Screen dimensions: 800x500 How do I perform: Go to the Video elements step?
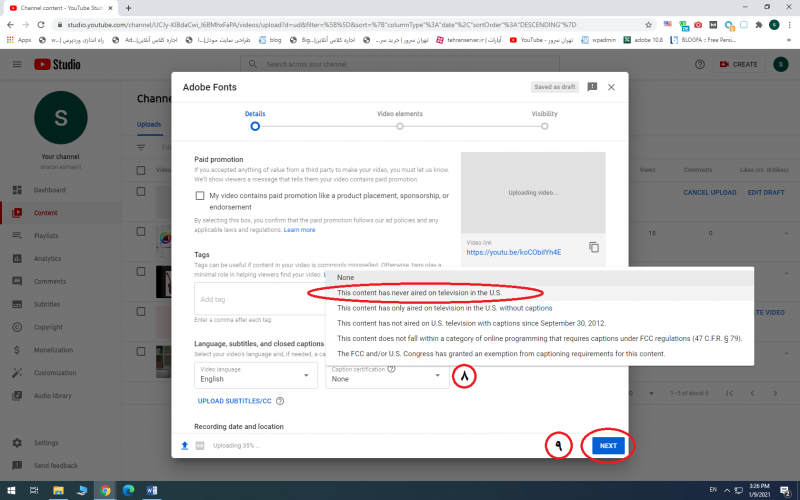(x=400, y=126)
